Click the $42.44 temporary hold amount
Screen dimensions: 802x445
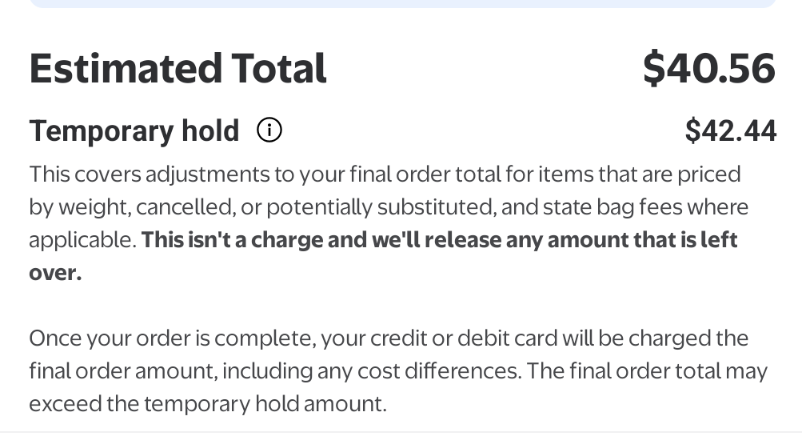tap(730, 130)
